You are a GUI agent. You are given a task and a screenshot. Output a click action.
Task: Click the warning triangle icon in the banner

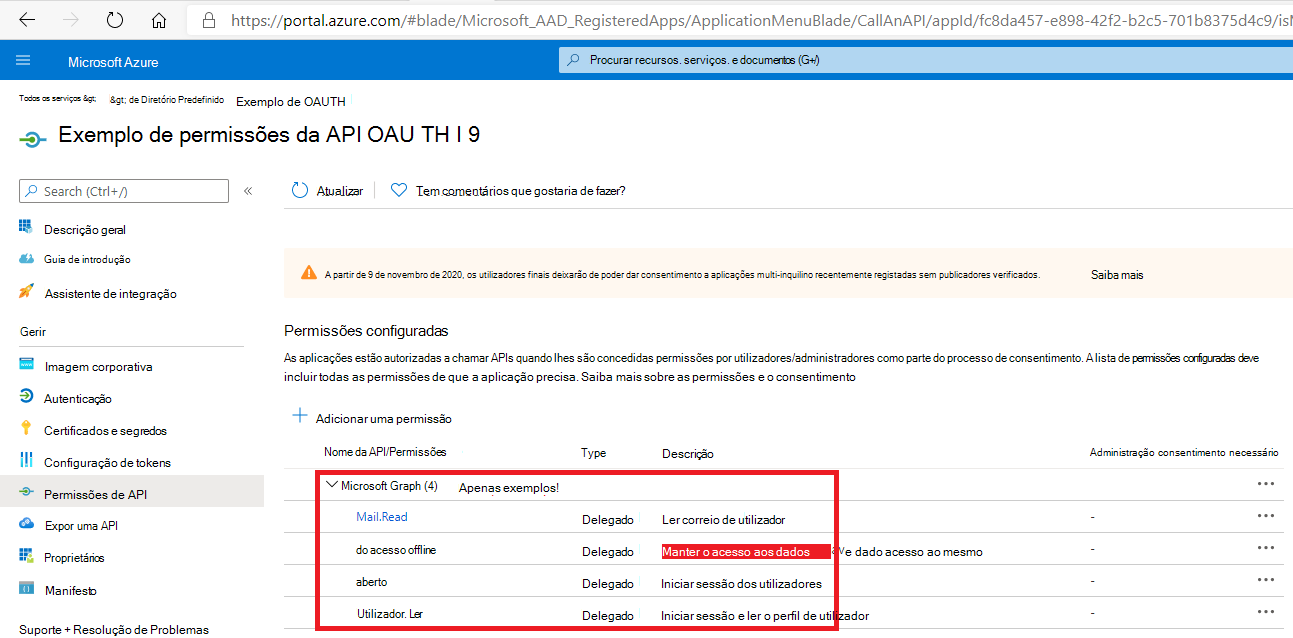pyautogui.click(x=309, y=273)
